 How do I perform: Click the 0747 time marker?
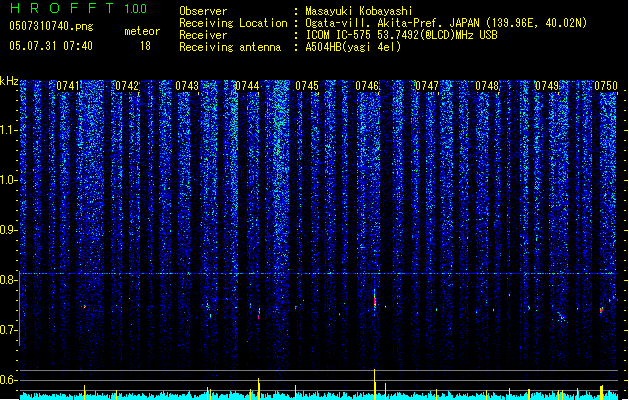(x=427, y=86)
